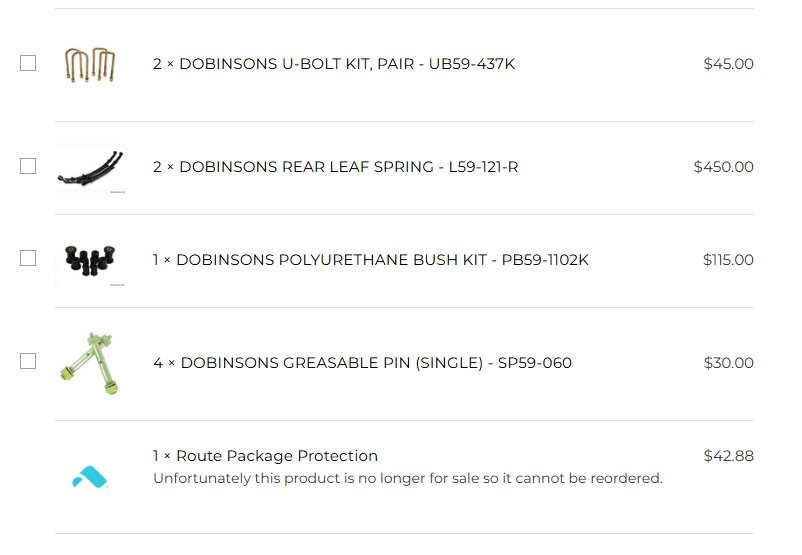
Task: Check the Polyurethane Bush Kit PB59-1102K box
Action: pos(28,258)
